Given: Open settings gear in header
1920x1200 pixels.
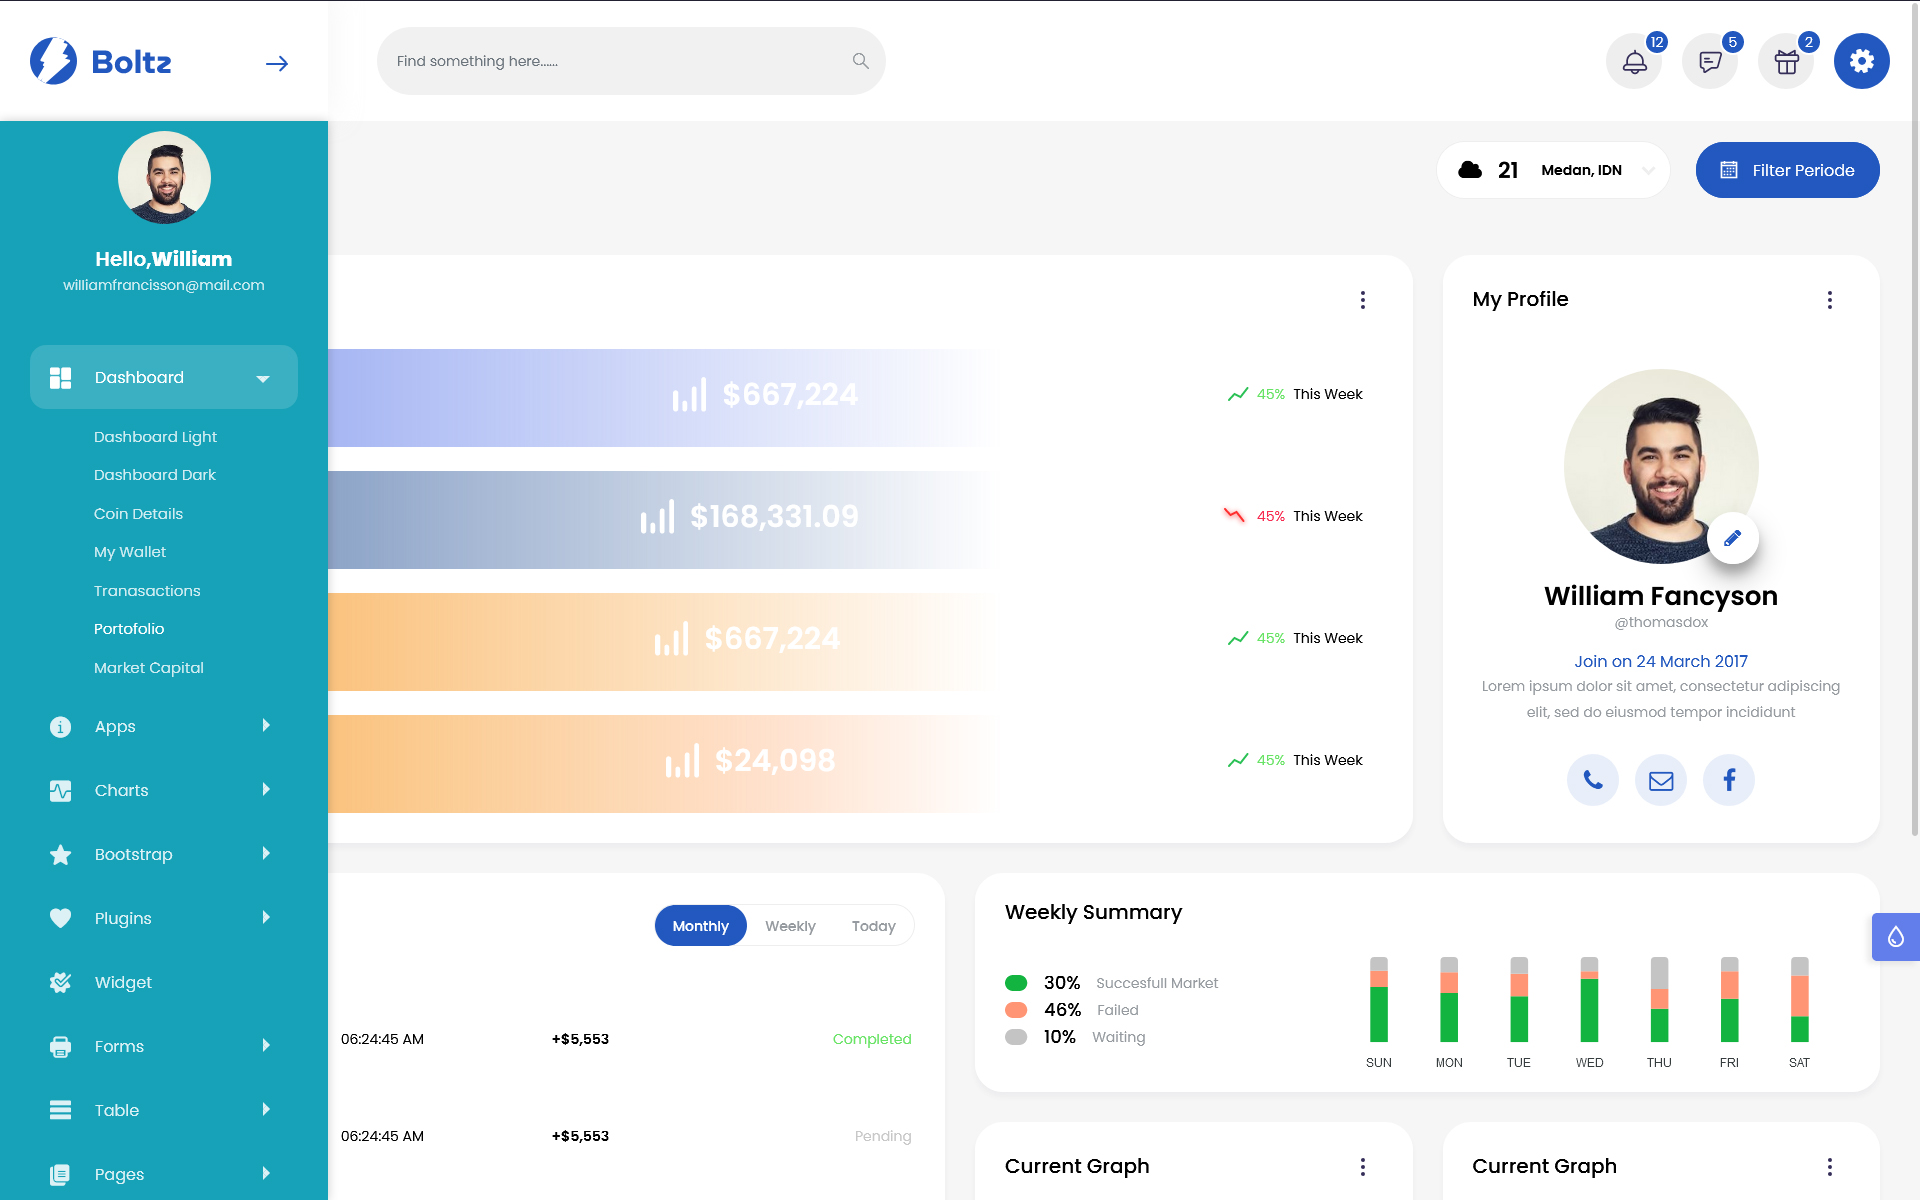Looking at the screenshot, I should click(x=1861, y=61).
